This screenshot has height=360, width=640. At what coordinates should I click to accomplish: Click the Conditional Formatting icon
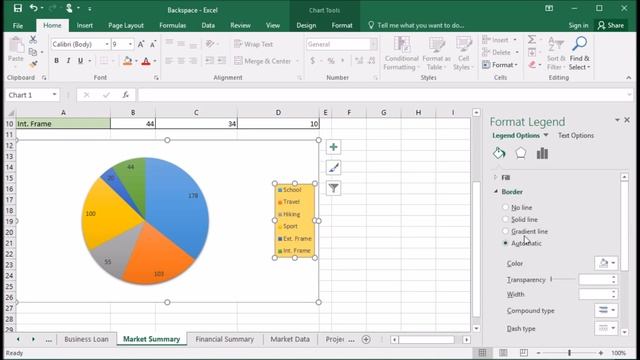pyautogui.click(x=402, y=45)
